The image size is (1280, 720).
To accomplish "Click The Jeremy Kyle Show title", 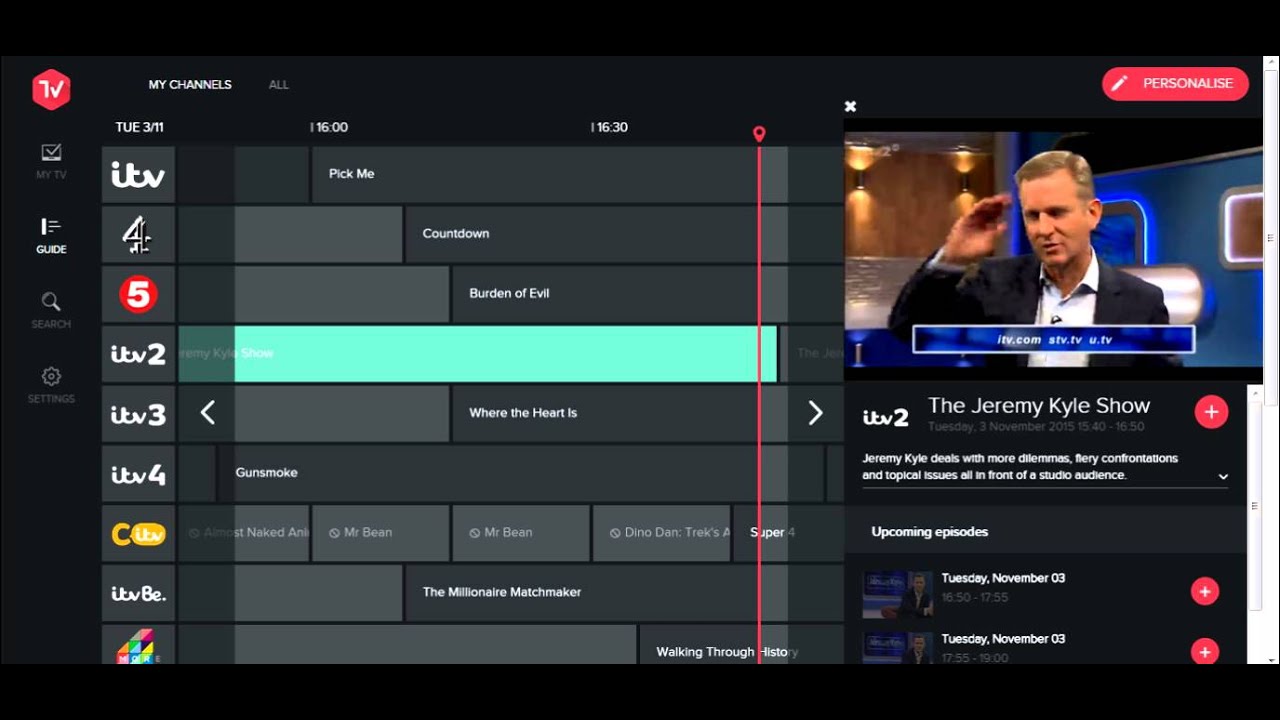I will tap(1039, 406).
